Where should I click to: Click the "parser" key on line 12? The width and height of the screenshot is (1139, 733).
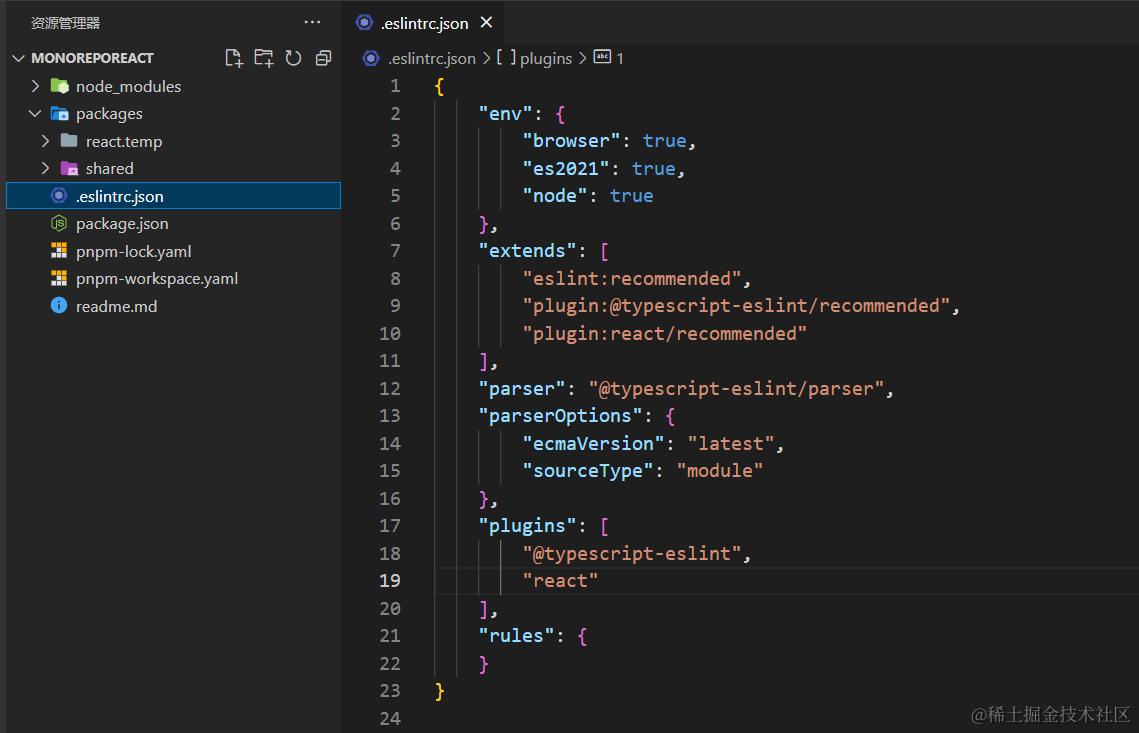(x=522, y=389)
